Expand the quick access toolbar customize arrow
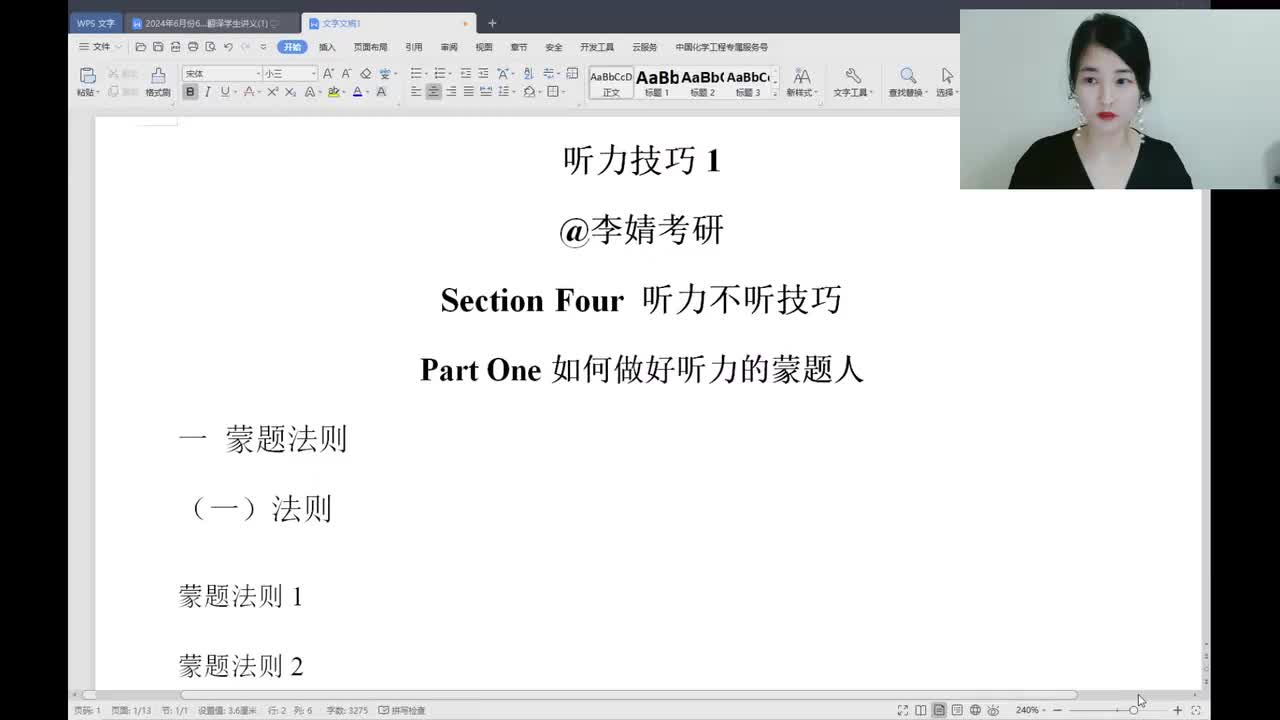The height and width of the screenshot is (720, 1280). (x=263, y=47)
